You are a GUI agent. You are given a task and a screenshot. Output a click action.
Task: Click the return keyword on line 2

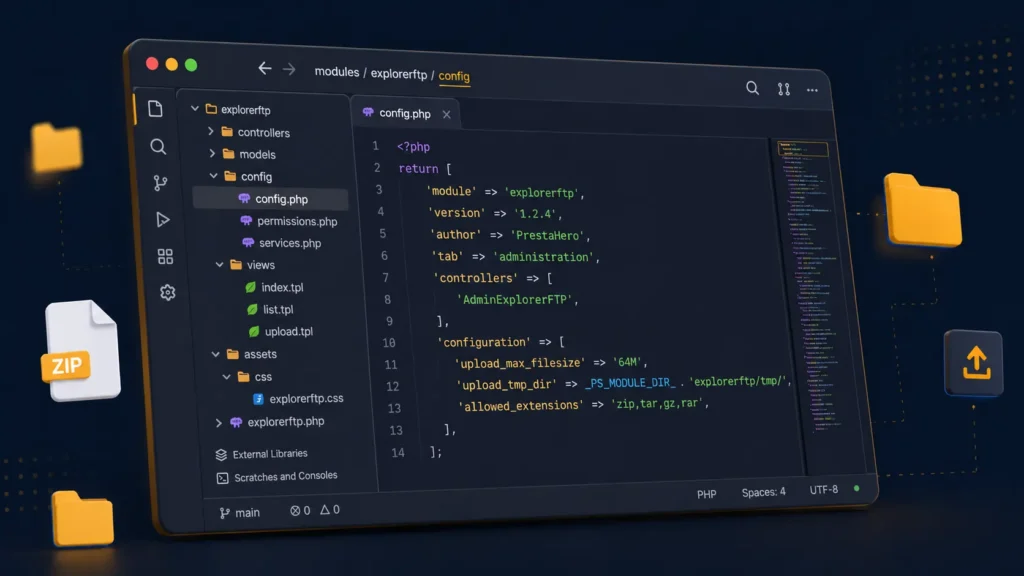(x=419, y=168)
